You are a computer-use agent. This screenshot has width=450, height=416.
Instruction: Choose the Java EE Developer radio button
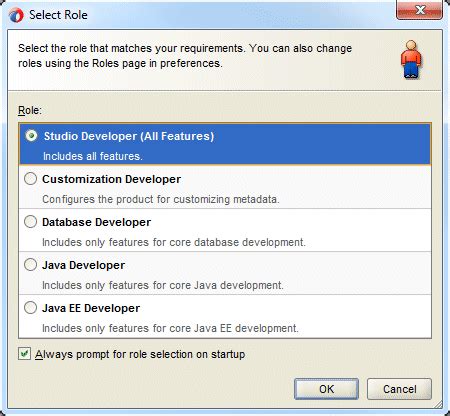pyautogui.click(x=30, y=308)
